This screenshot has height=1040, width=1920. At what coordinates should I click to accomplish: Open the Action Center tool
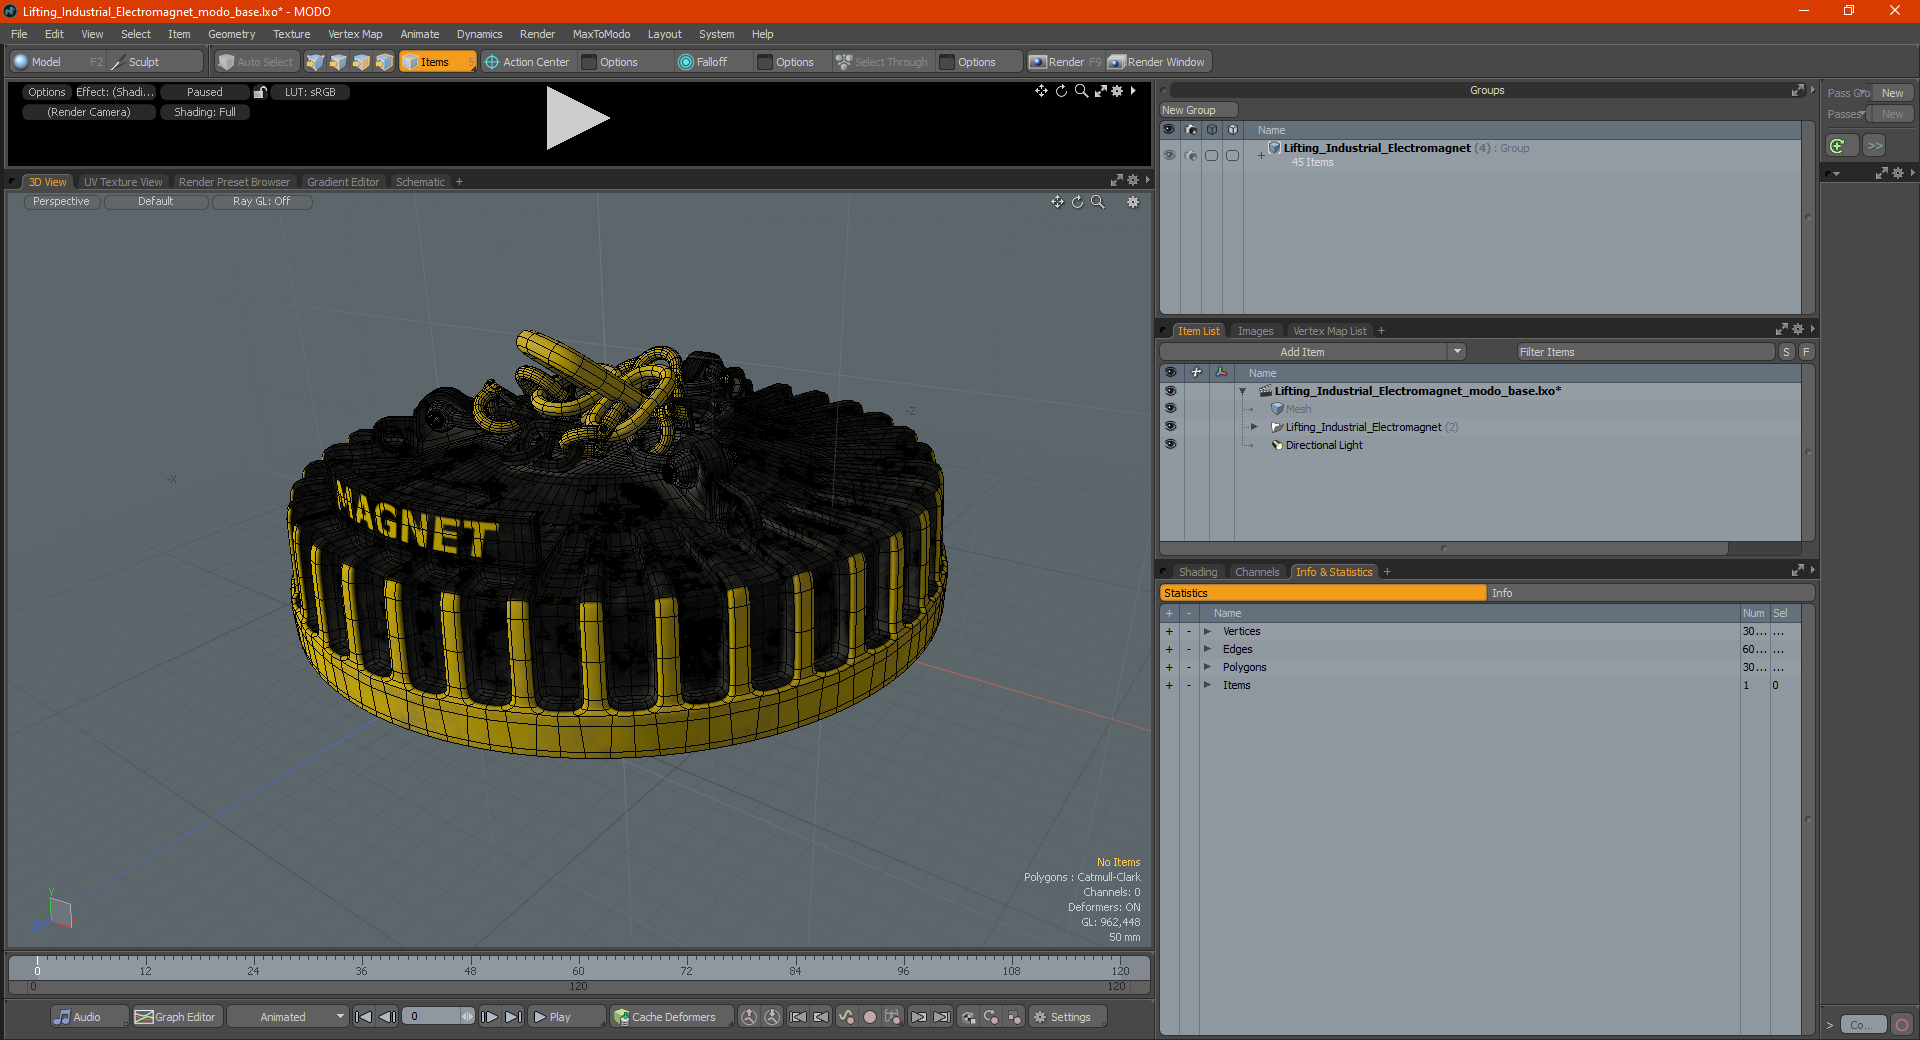[x=527, y=62]
